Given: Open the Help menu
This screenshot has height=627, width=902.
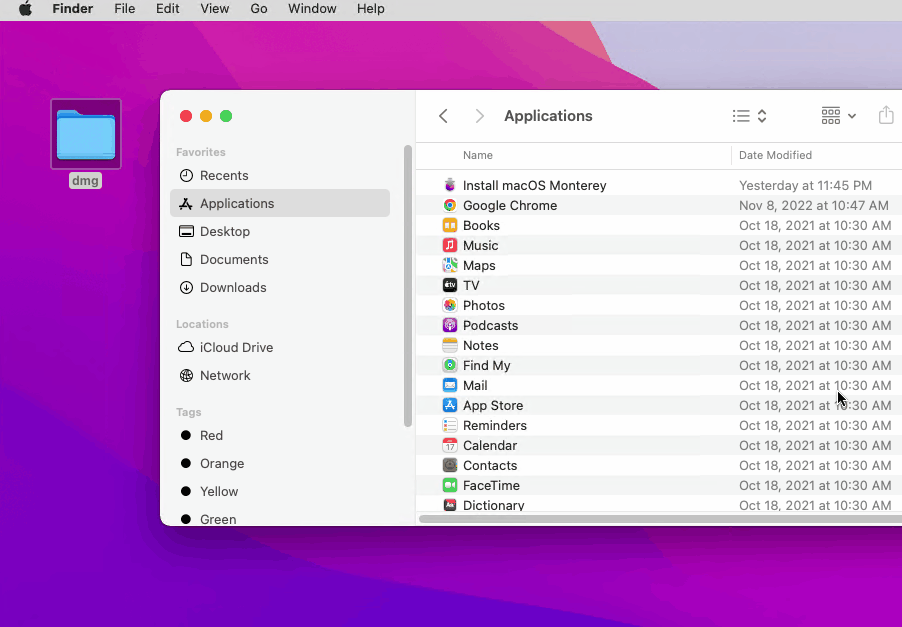Looking at the screenshot, I should 370,9.
